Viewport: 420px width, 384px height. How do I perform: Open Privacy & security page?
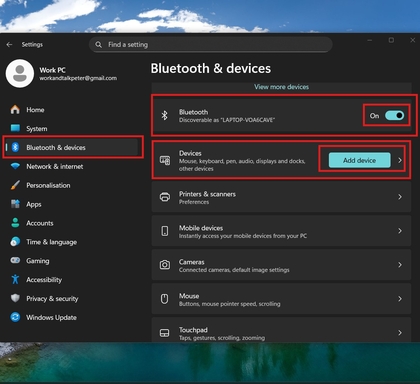pos(72,298)
